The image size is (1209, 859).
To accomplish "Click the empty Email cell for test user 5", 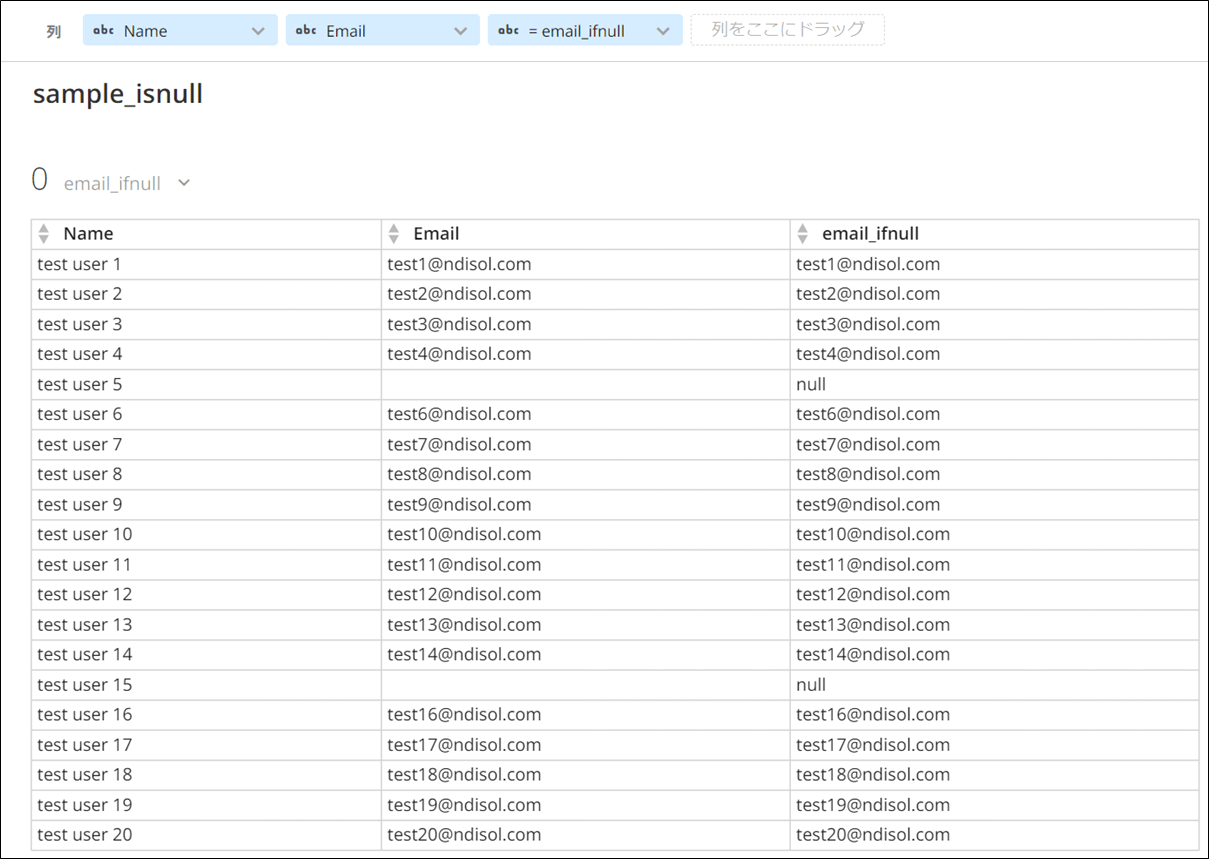I will [x=585, y=384].
